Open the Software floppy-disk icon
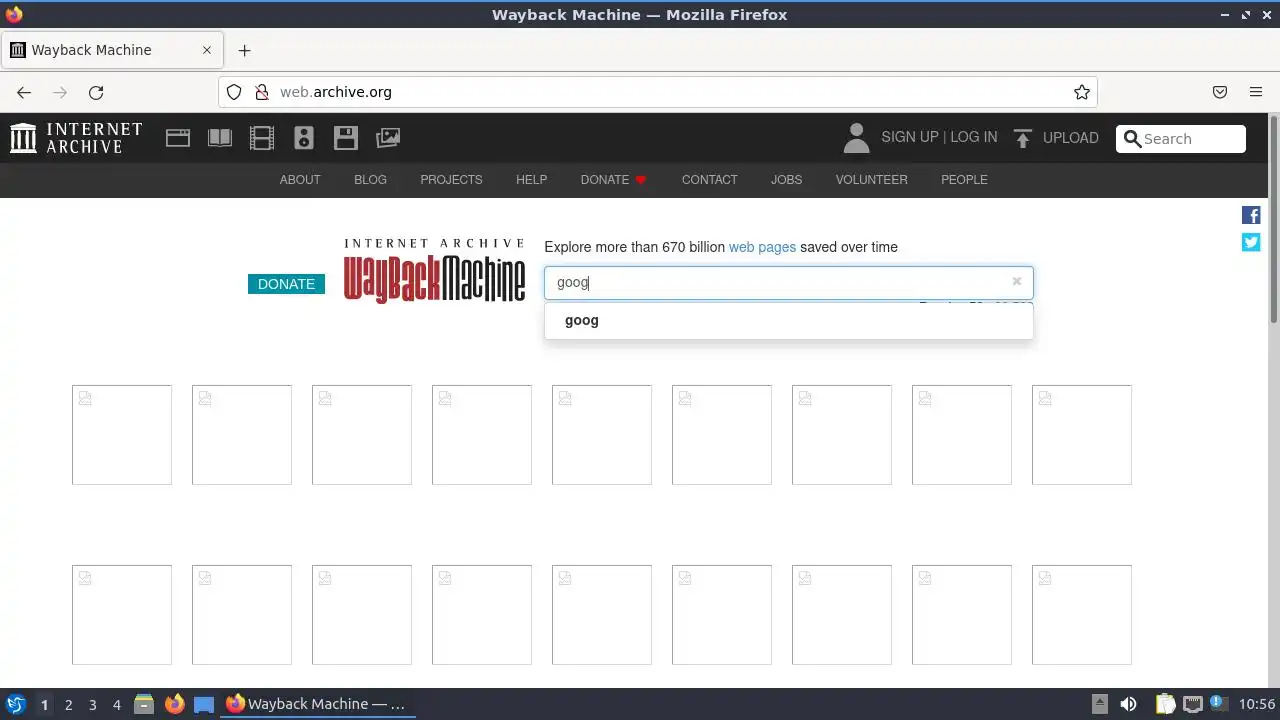The image size is (1280, 720). tap(346, 138)
